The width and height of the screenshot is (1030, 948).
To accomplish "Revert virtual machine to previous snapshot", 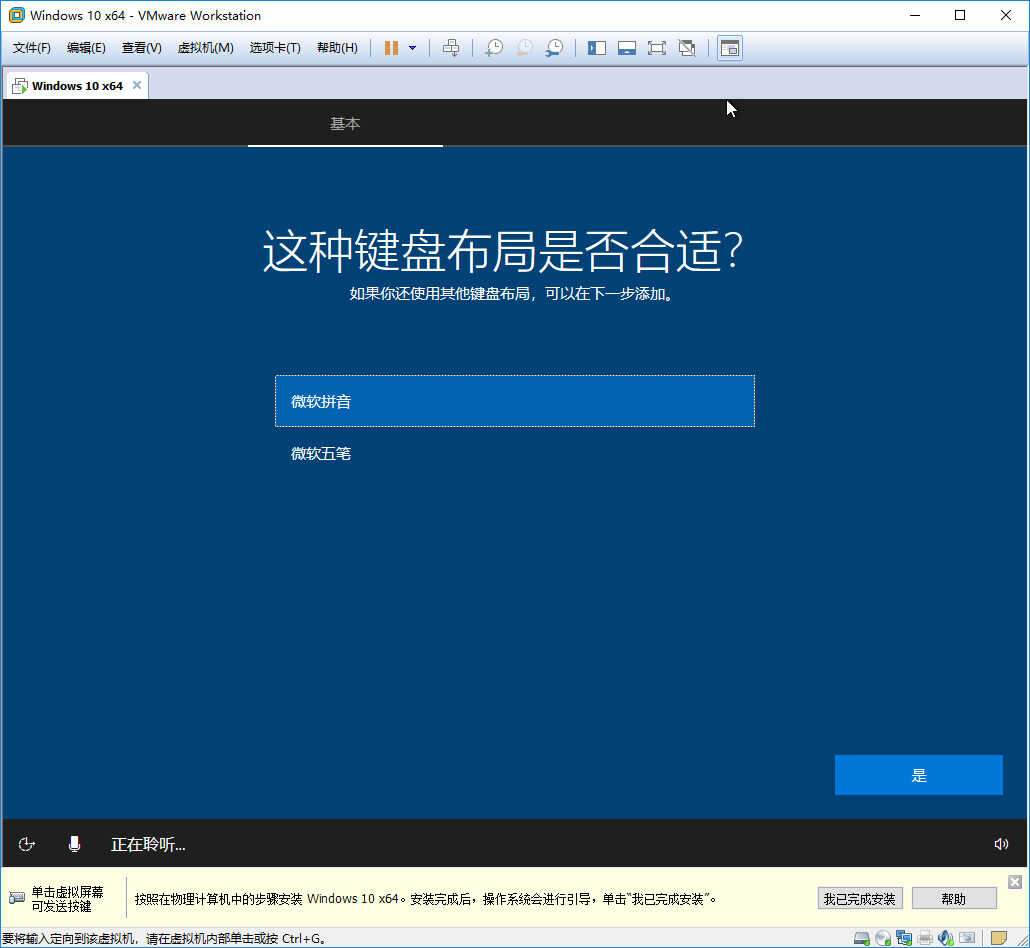I will click(524, 48).
